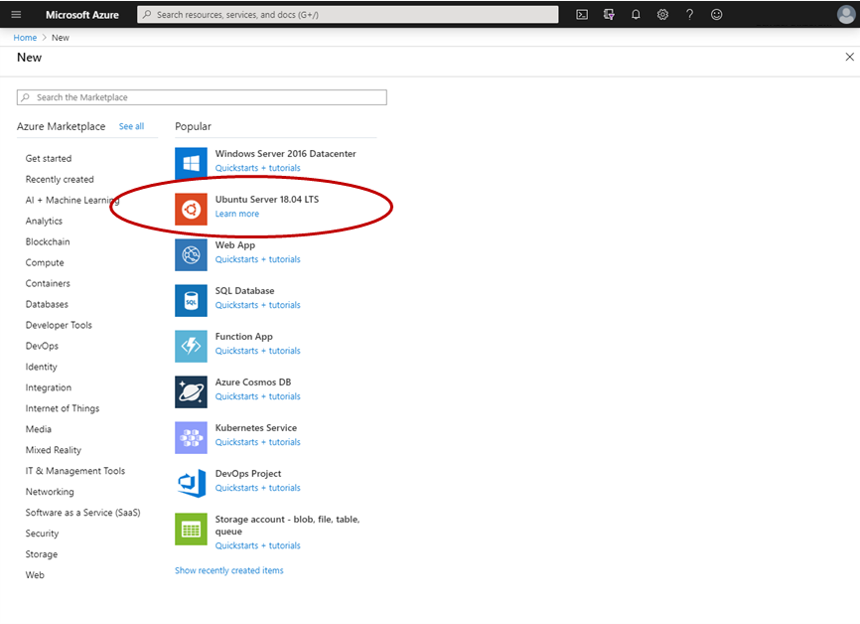Open the help question mark

point(689,15)
